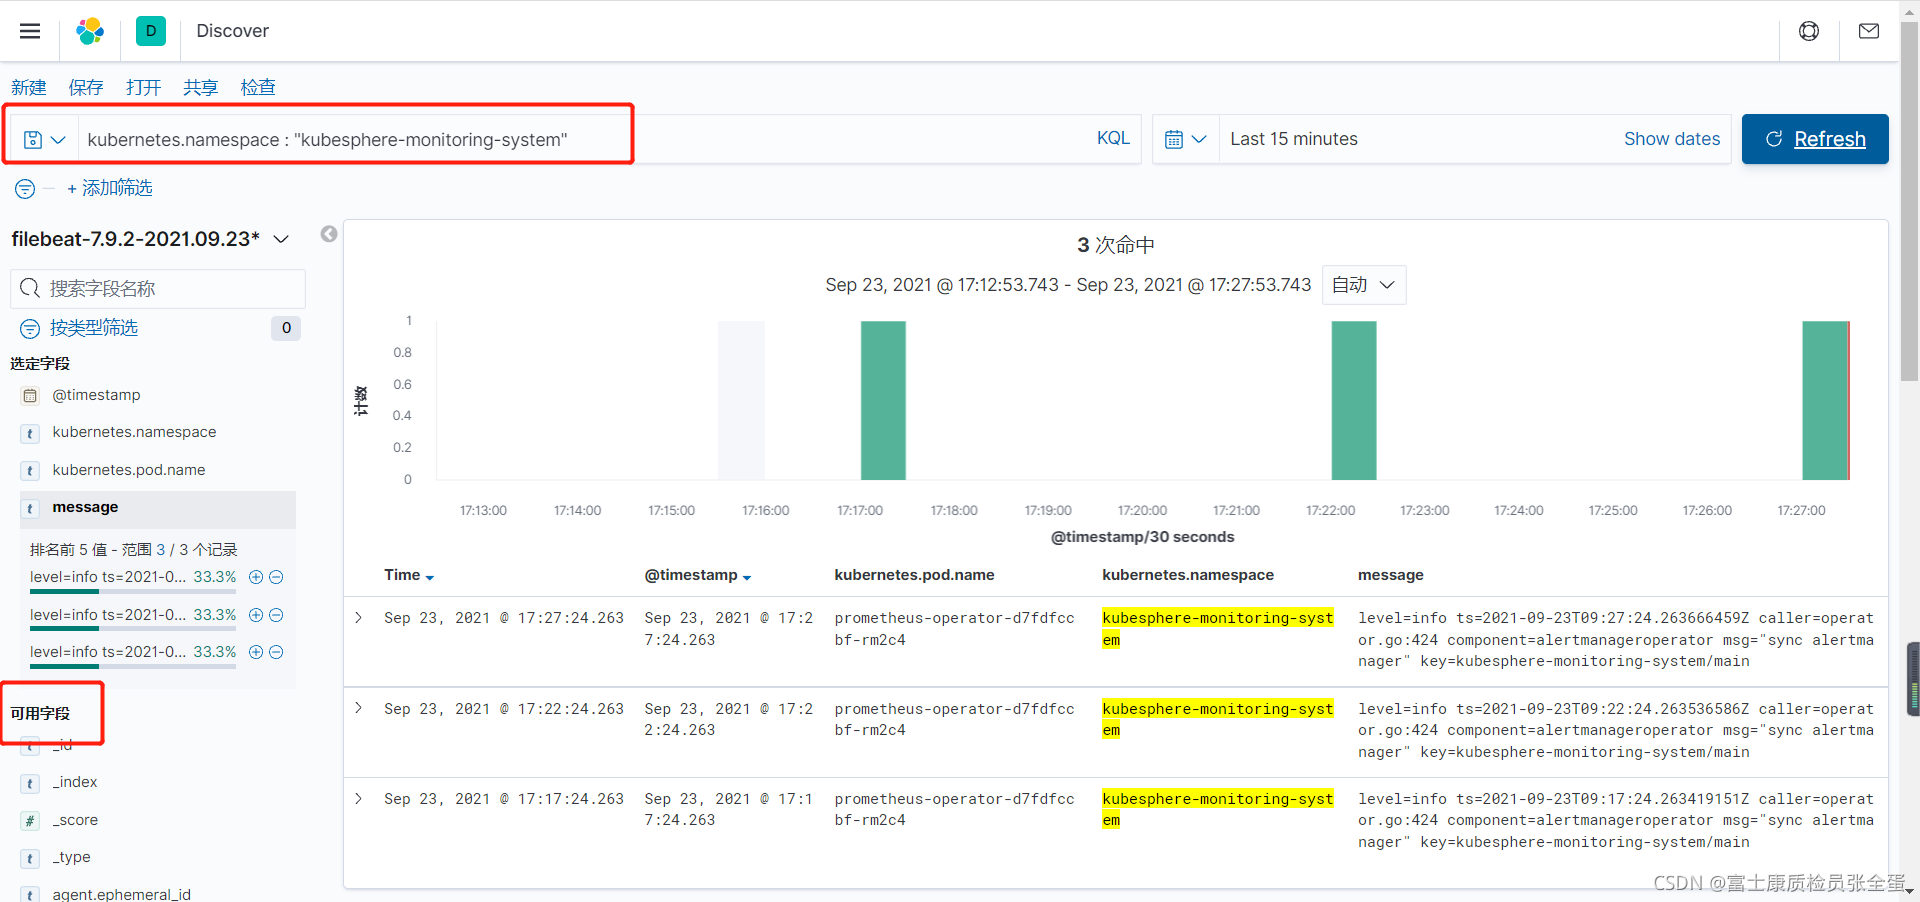
Task: Exclude second message value minus icon
Action: (277, 615)
